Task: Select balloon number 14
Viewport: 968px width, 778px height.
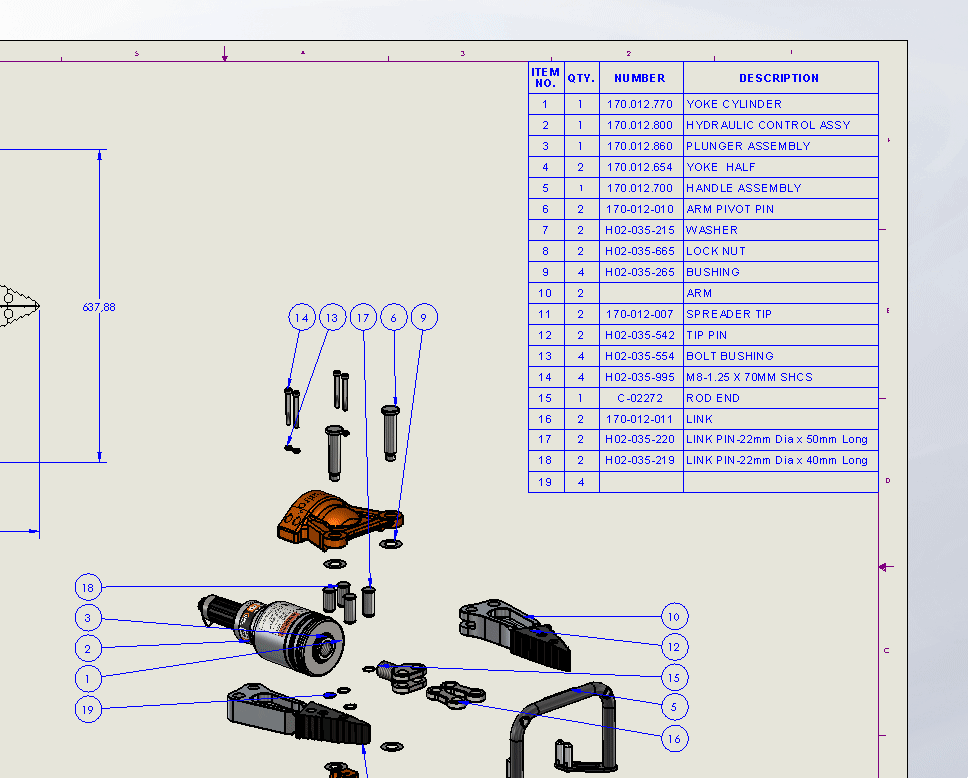Action: [301, 318]
